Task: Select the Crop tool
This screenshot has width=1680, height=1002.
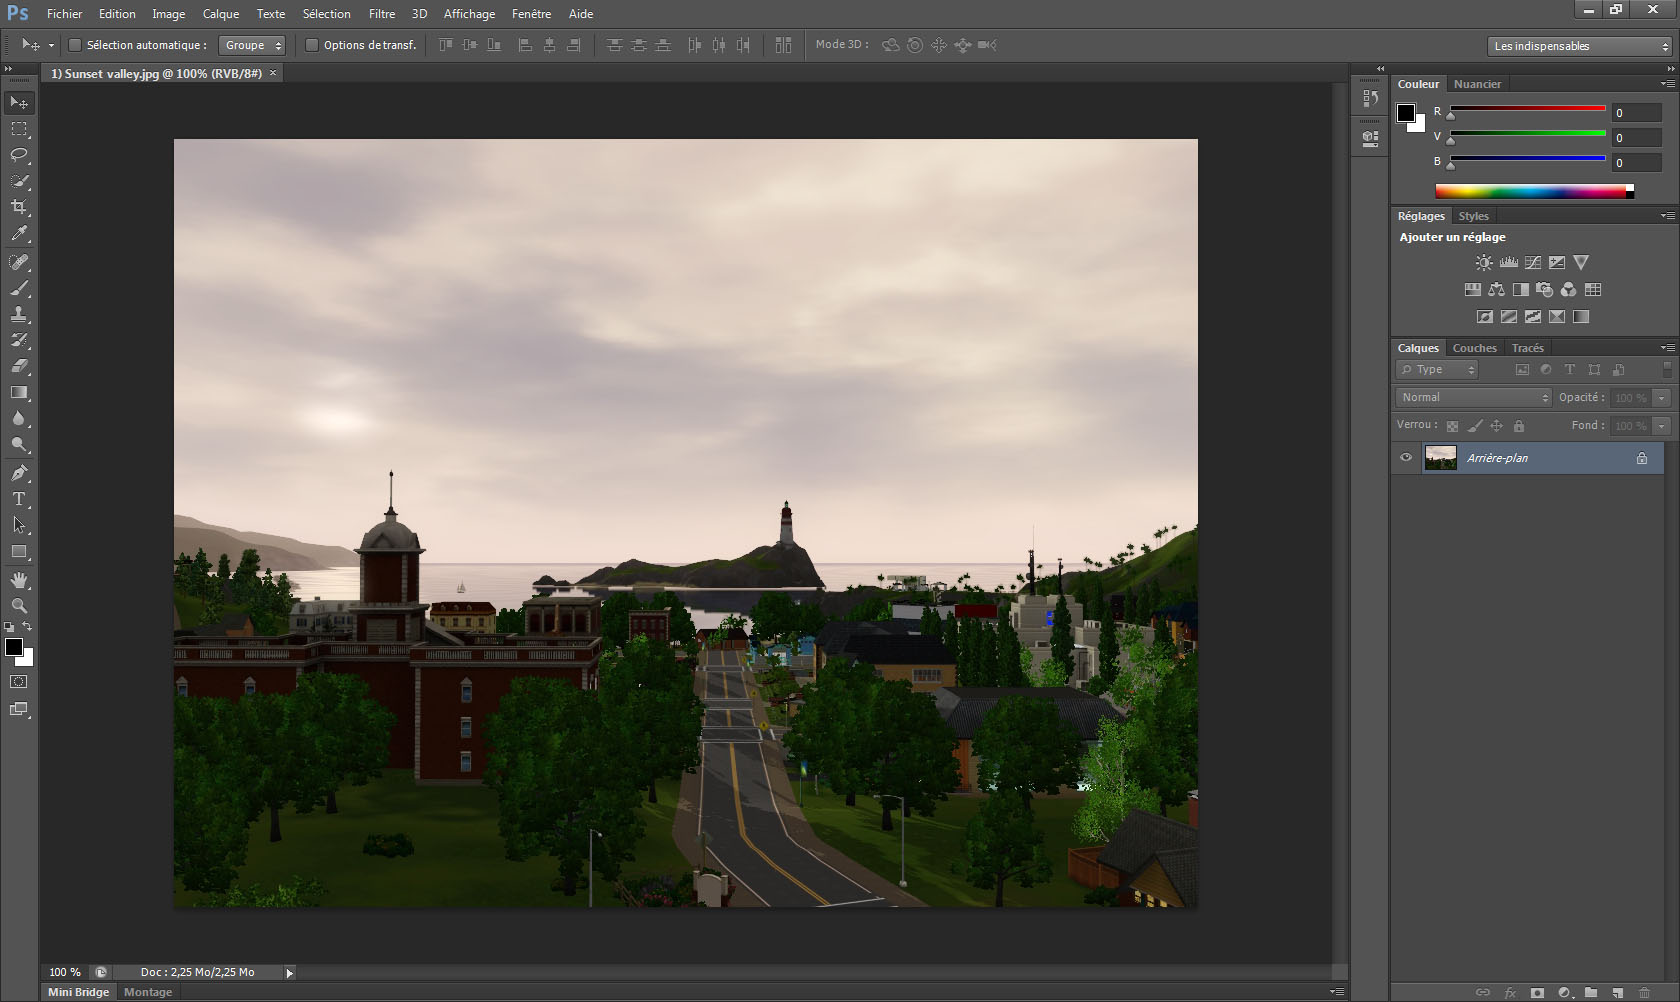Action: point(19,207)
